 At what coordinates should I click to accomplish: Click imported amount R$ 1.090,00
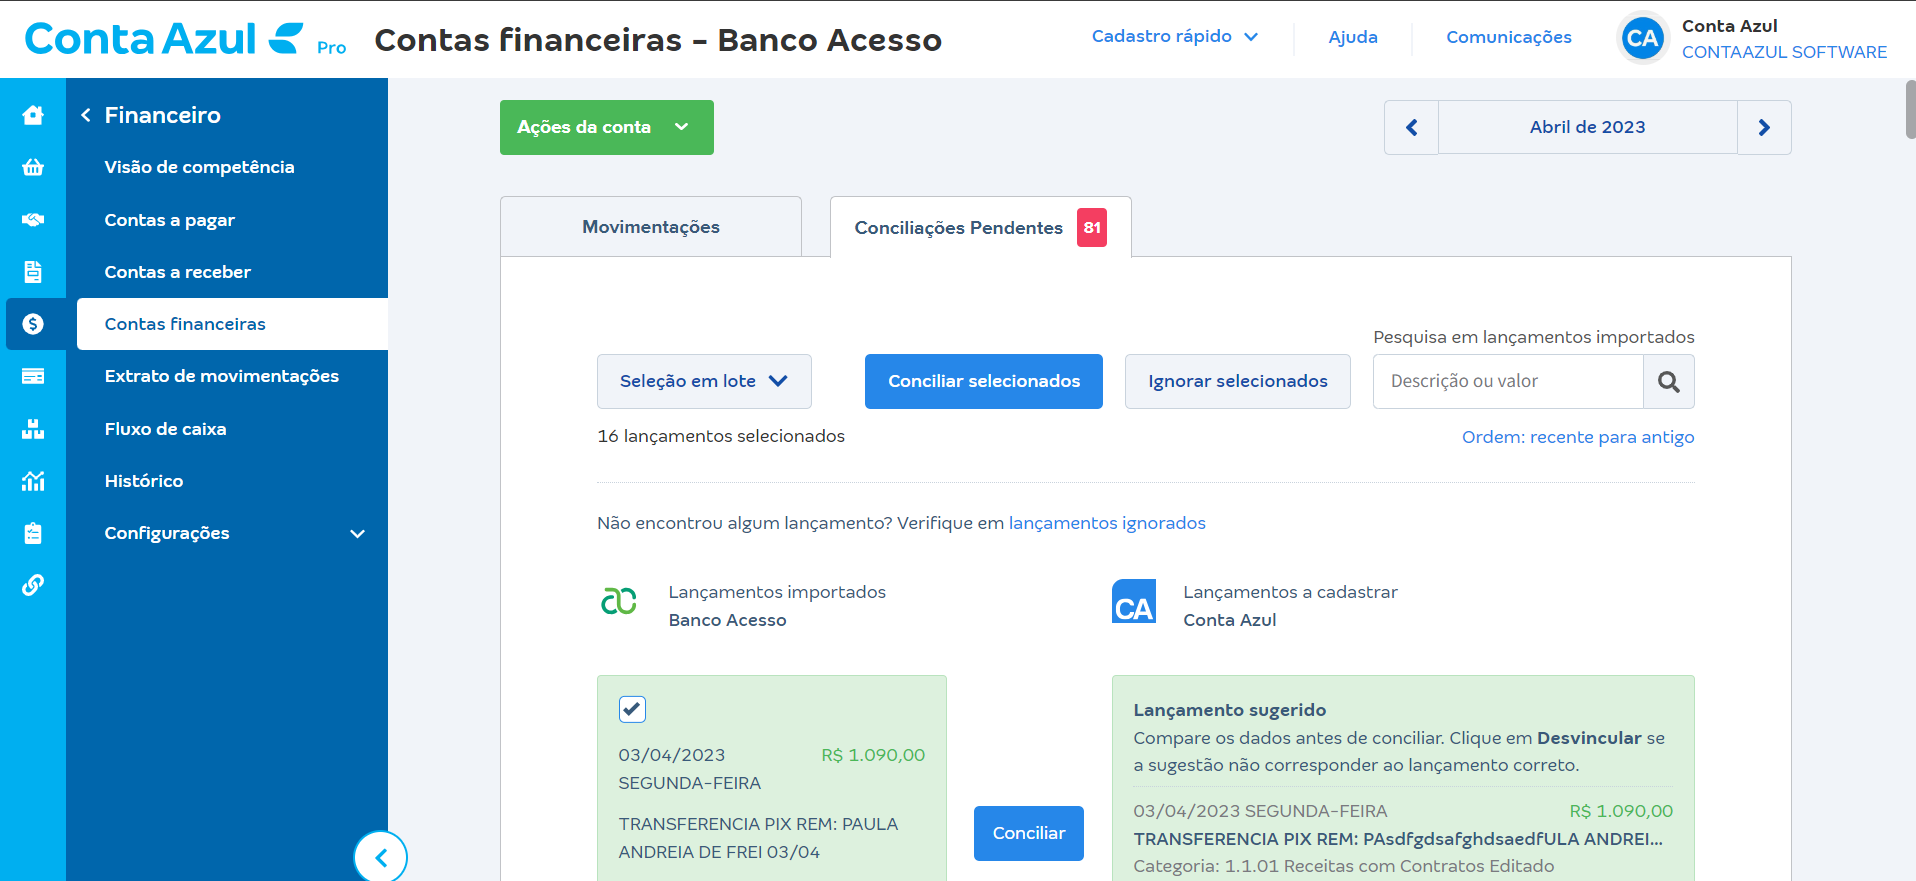(x=873, y=755)
